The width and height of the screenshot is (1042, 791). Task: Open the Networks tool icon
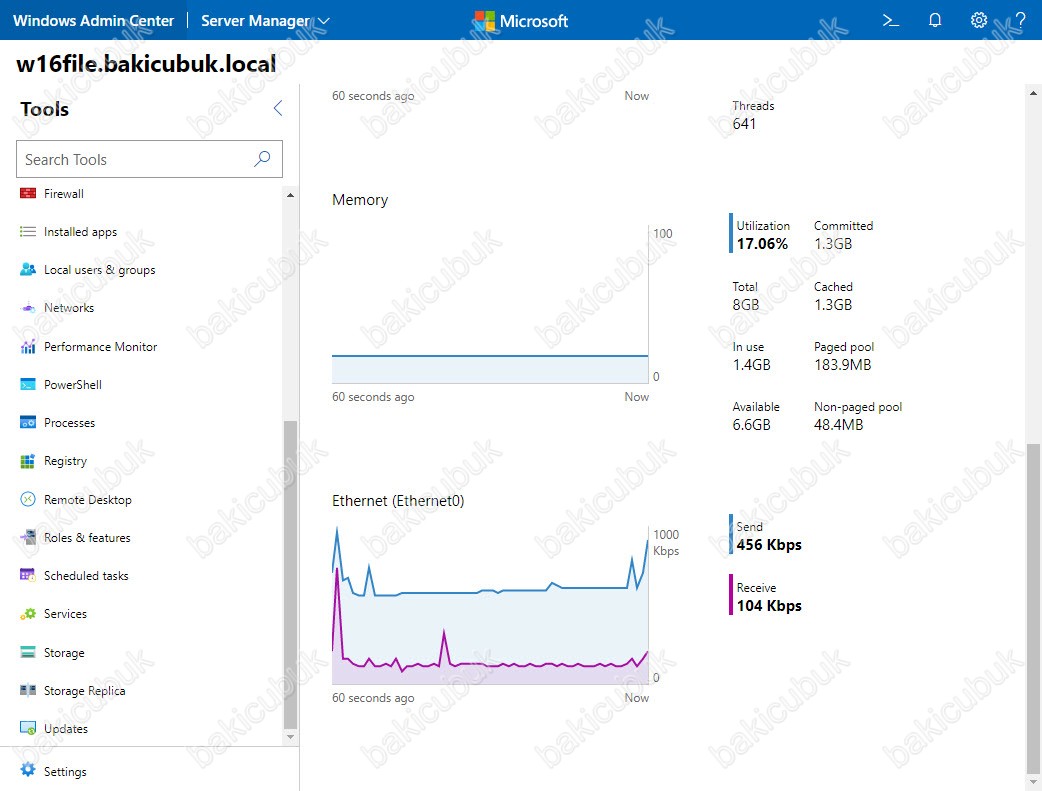[28, 308]
